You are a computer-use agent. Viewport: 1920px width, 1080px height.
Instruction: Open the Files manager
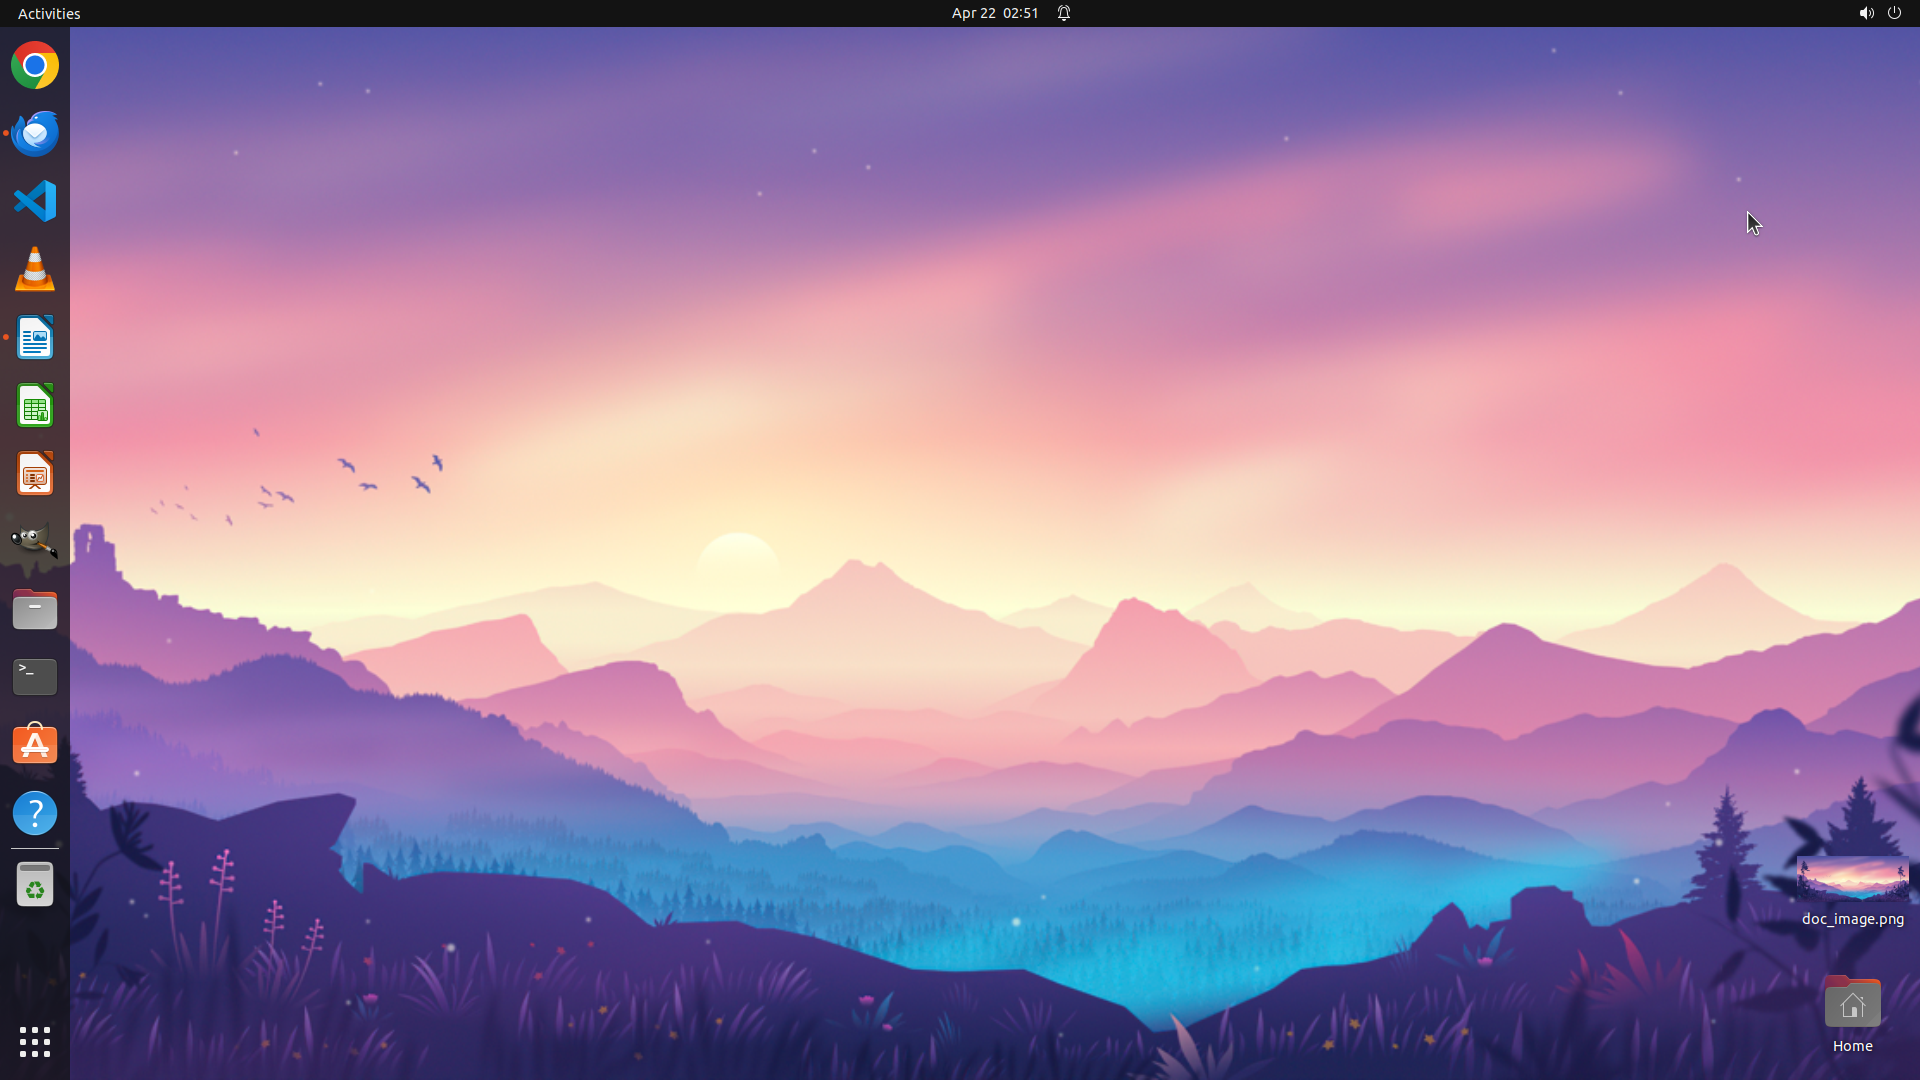(35, 609)
